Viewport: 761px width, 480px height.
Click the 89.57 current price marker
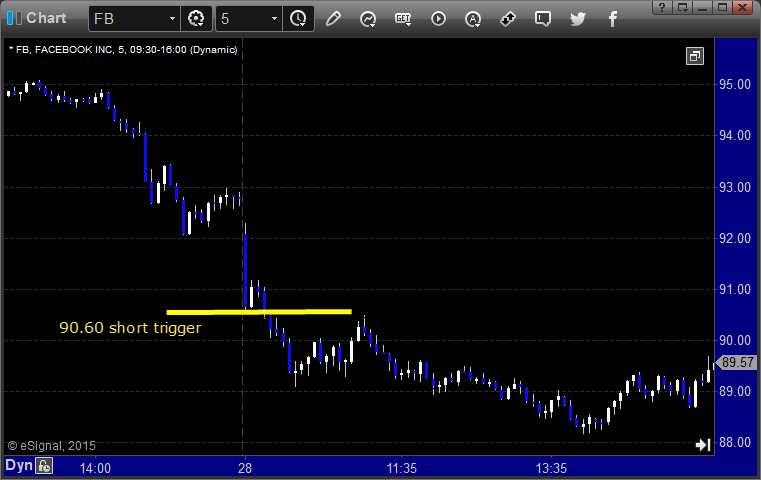pos(736,363)
